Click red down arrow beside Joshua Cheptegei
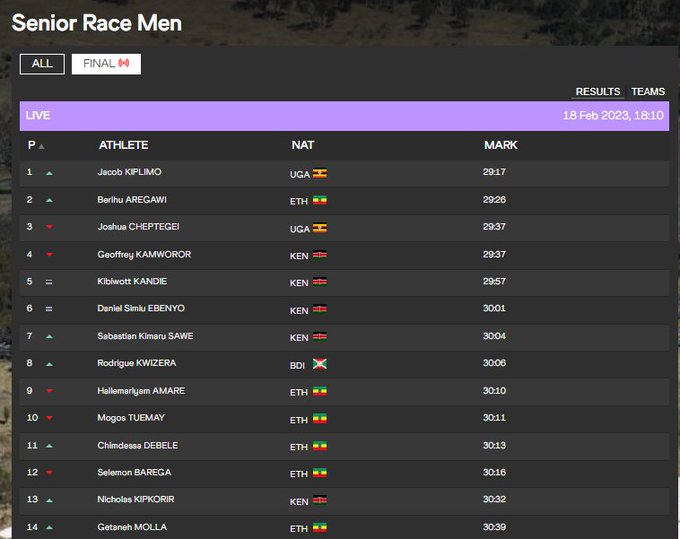This screenshot has width=680, height=539. pyautogui.click(x=49, y=228)
